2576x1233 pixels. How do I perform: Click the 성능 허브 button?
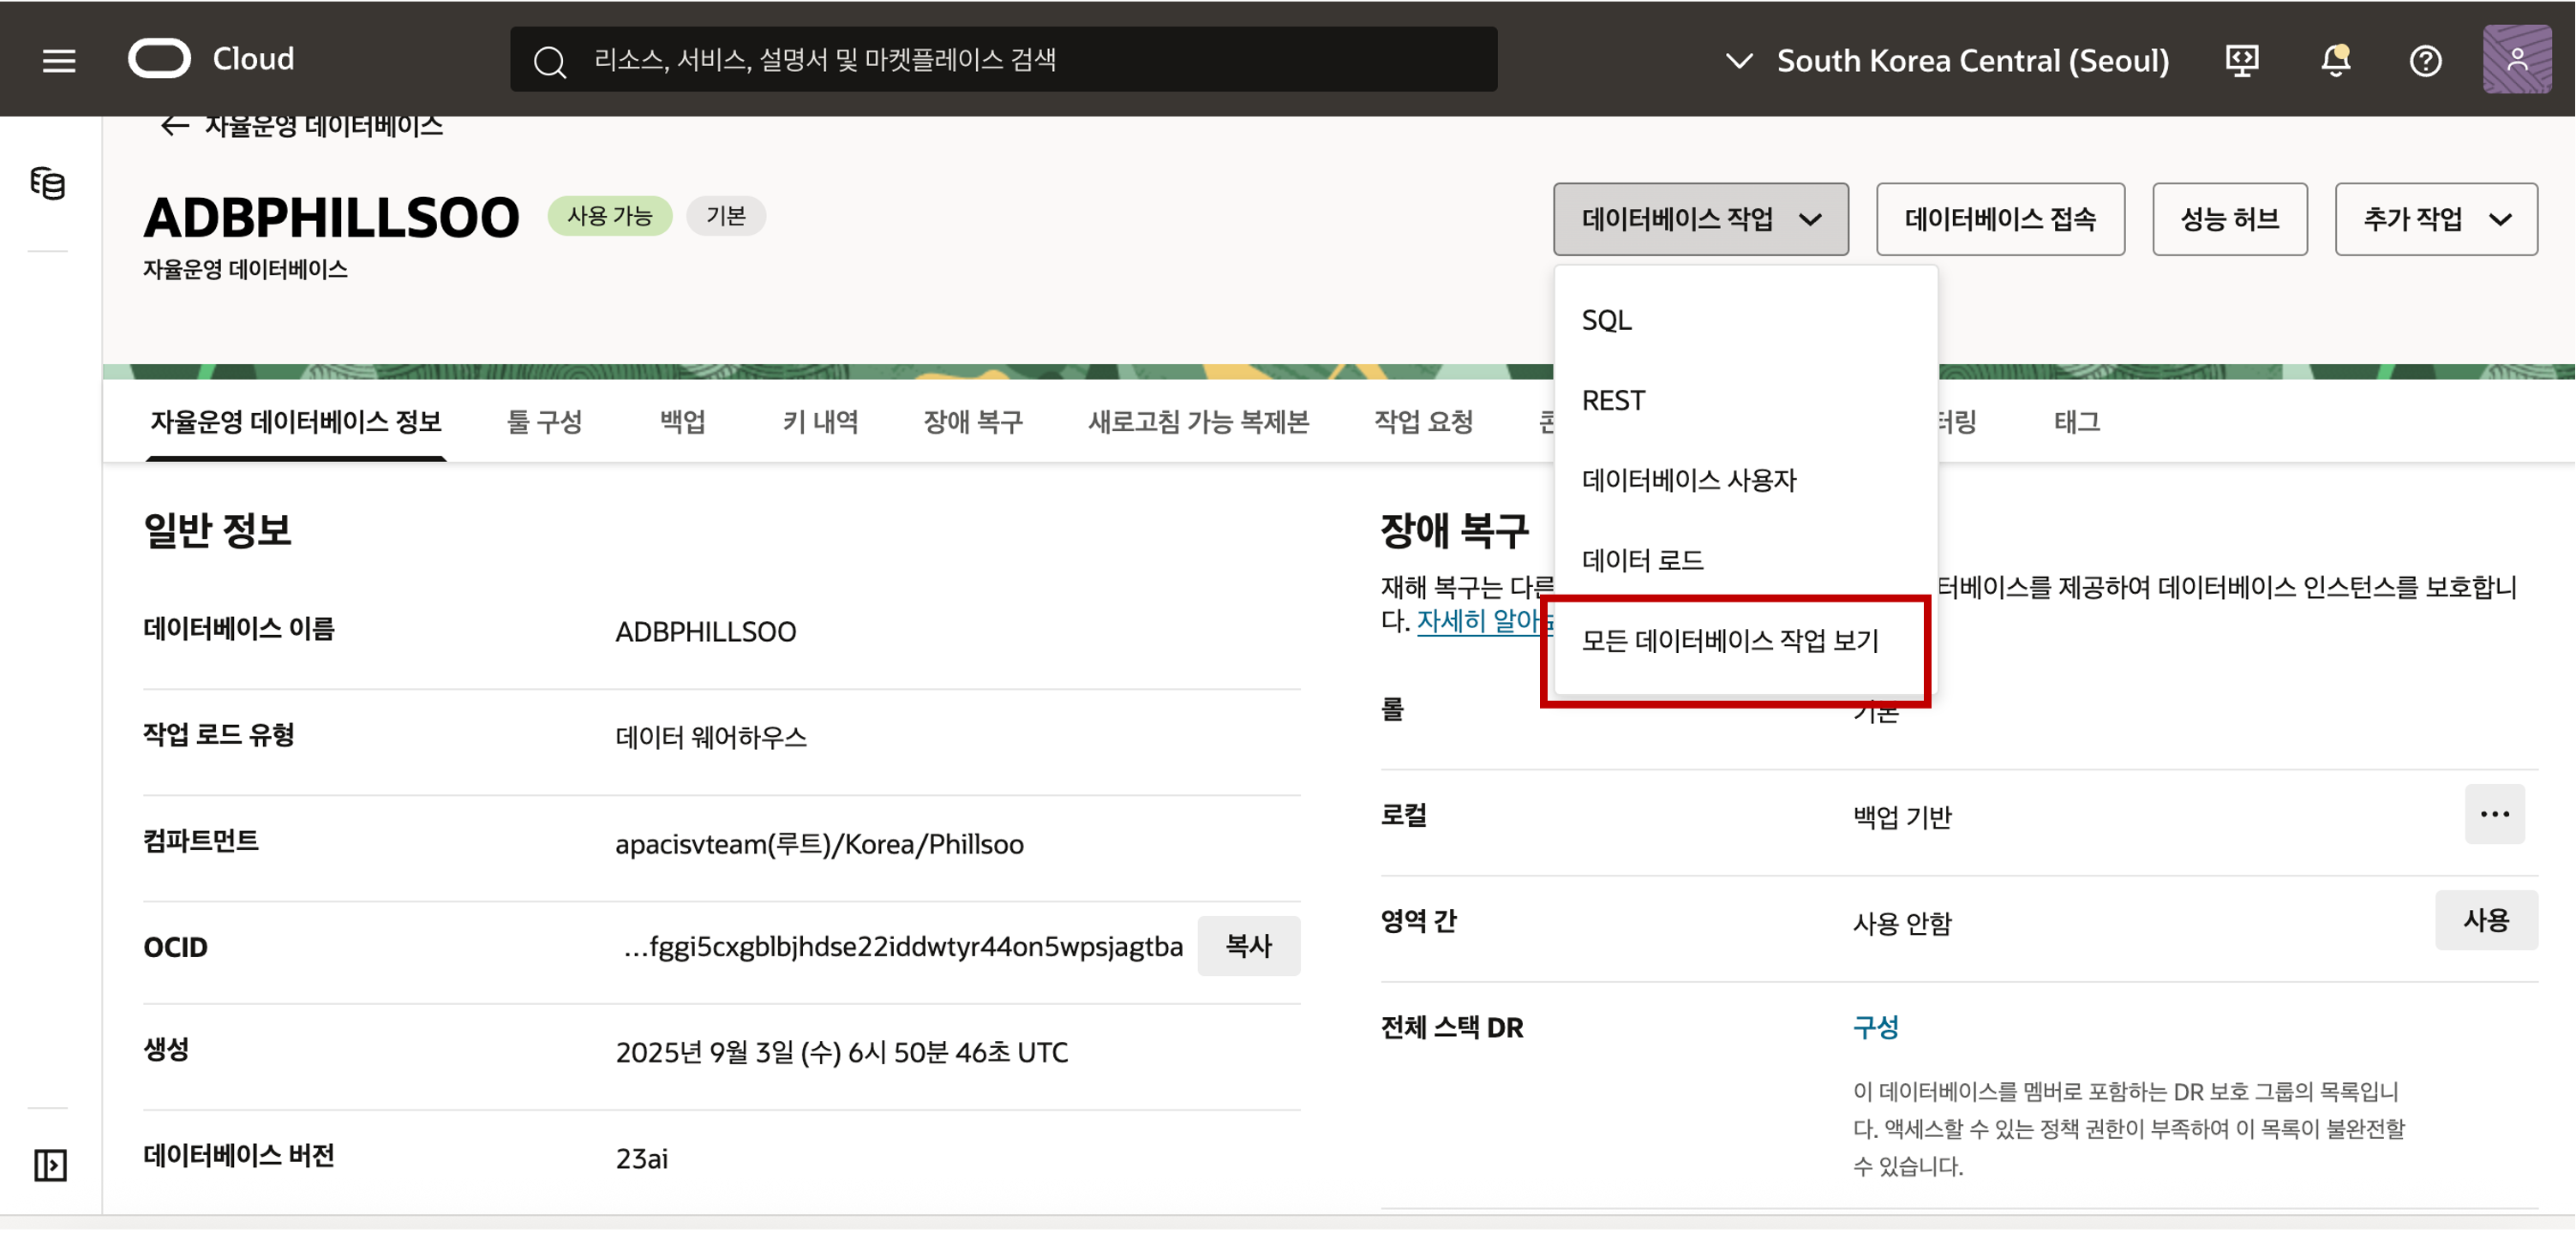[x=2229, y=219]
